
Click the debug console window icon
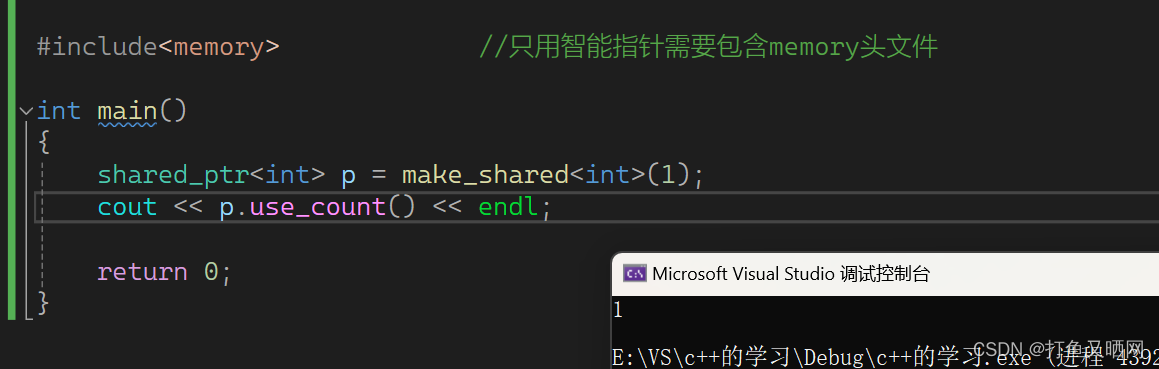pyautogui.click(x=634, y=274)
